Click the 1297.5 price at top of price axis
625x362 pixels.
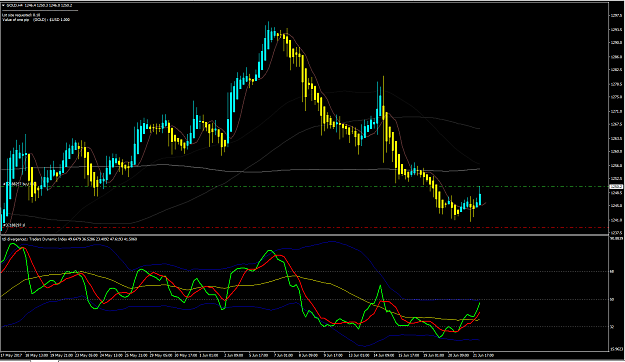615,16
